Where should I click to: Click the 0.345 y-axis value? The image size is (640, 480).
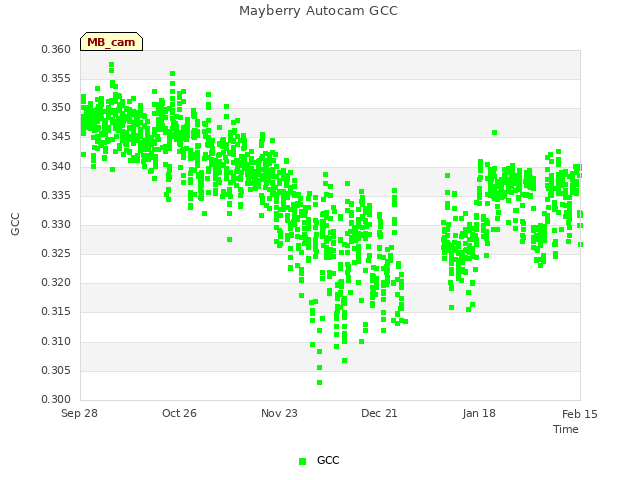(x=56, y=136)
